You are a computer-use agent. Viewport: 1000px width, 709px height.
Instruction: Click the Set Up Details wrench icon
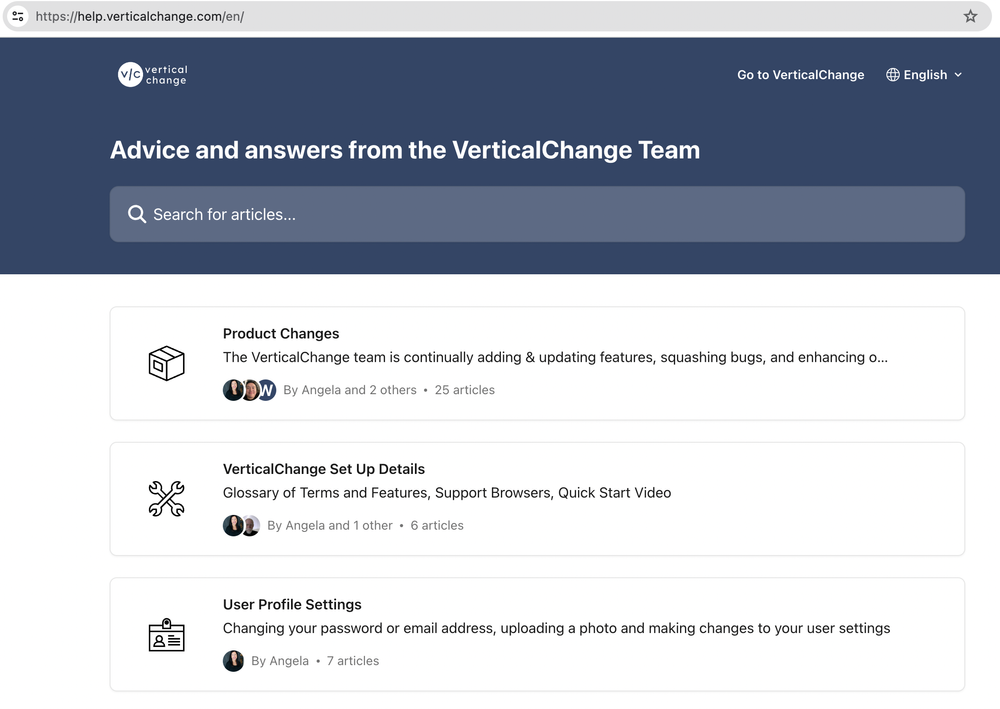[x=166, y=499]
